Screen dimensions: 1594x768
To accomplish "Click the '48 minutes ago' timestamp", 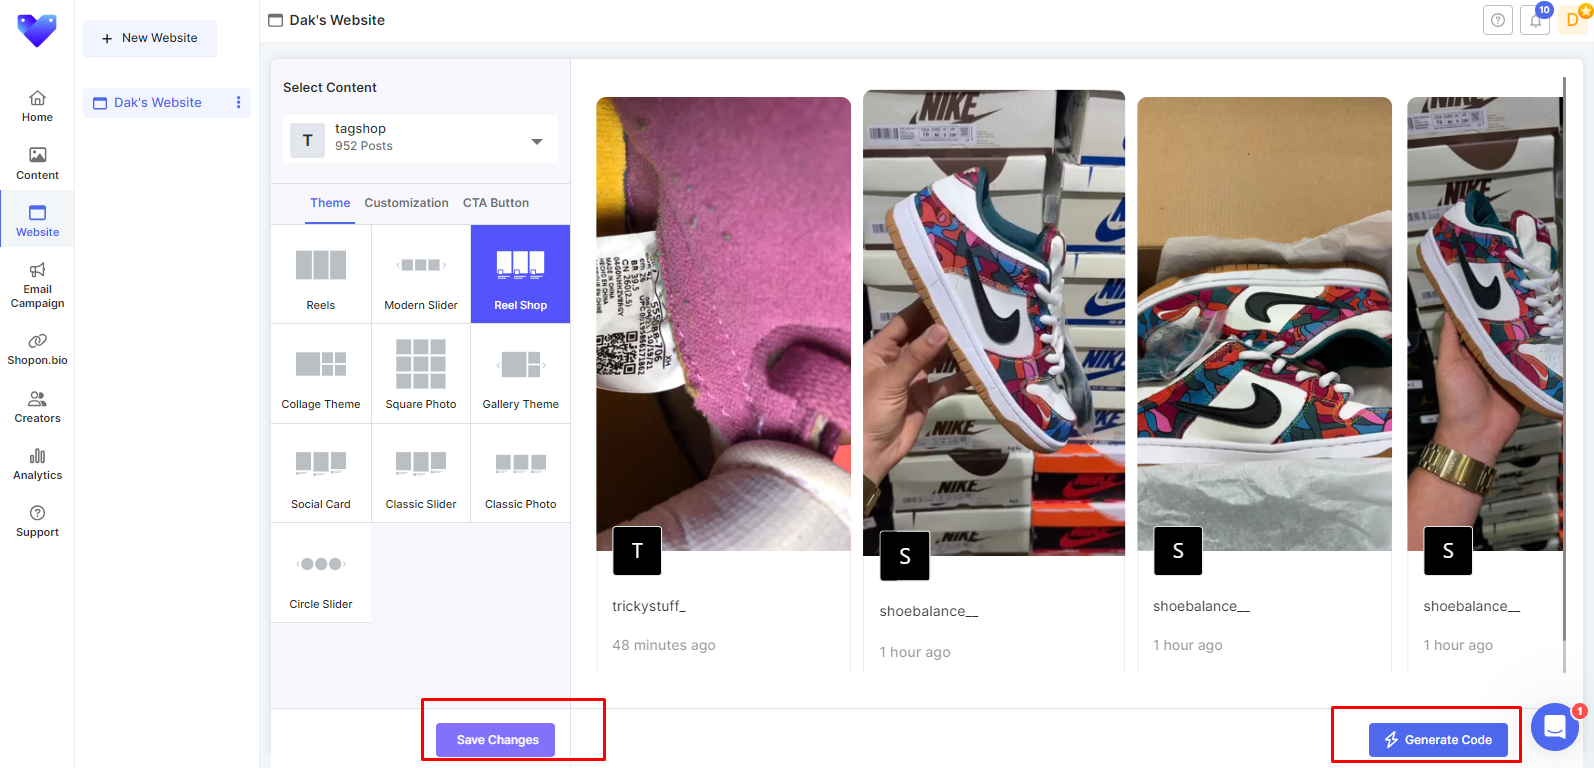I will point(664,645).
